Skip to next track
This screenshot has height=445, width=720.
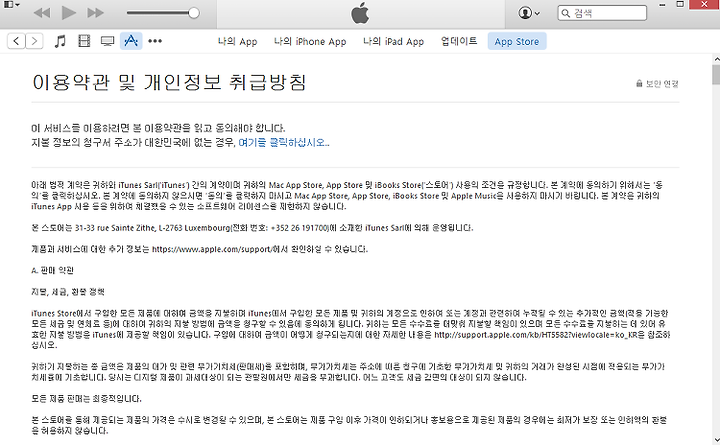(x=95, y=13)
